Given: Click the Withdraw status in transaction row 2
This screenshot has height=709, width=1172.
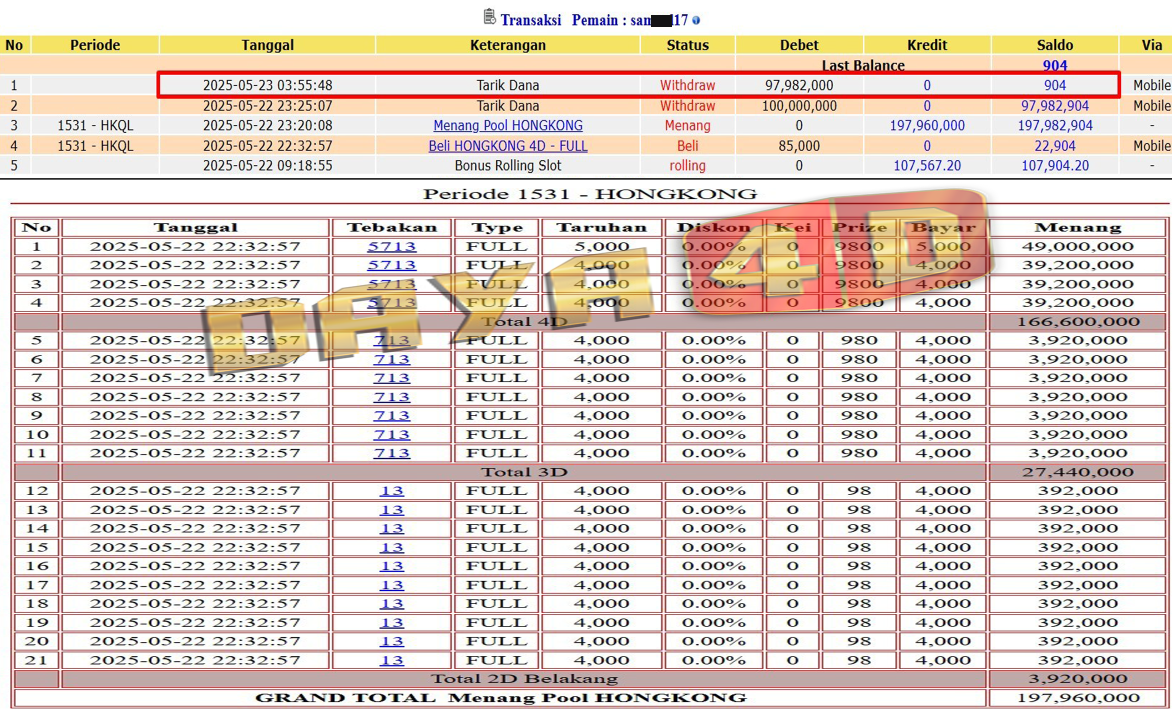Looking at the screenshot, I should click(x=687, y=105).
